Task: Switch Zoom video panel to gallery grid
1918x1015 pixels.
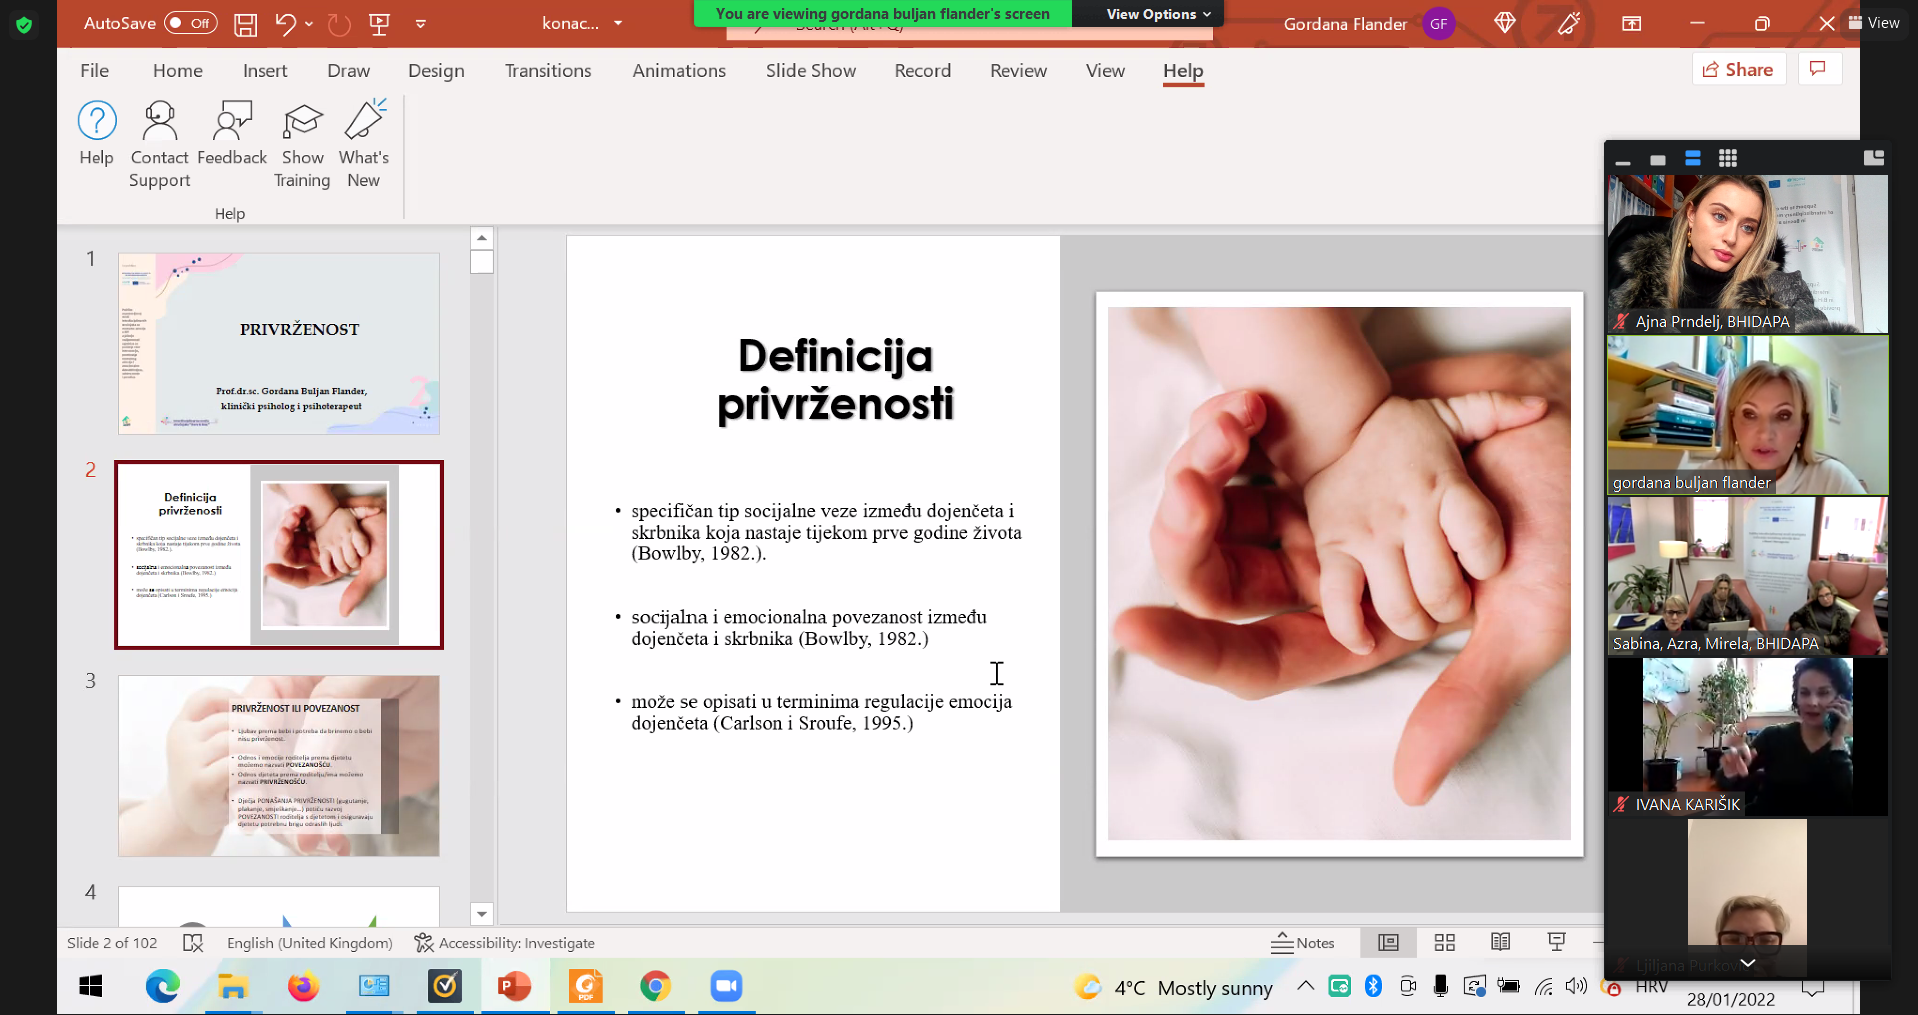Action: [1727, 158]
